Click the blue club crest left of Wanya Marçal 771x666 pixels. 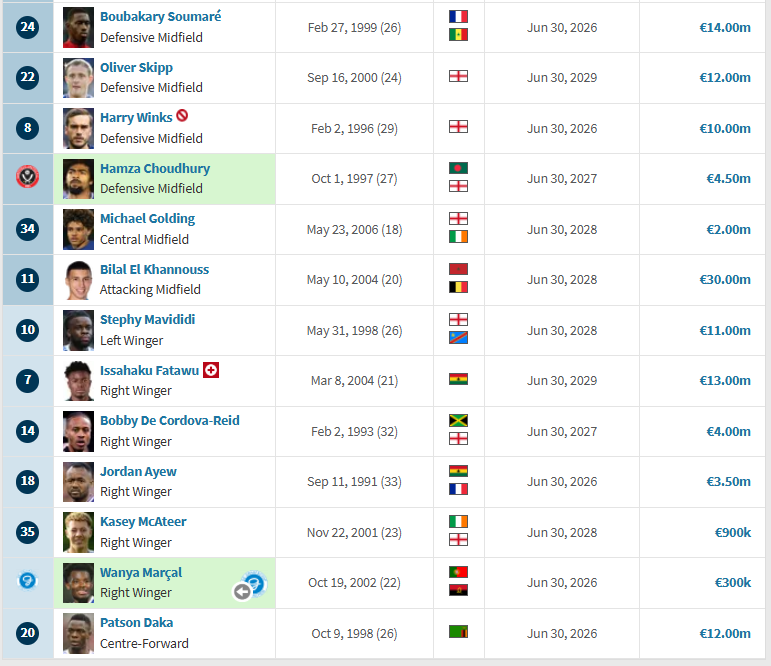28,581
